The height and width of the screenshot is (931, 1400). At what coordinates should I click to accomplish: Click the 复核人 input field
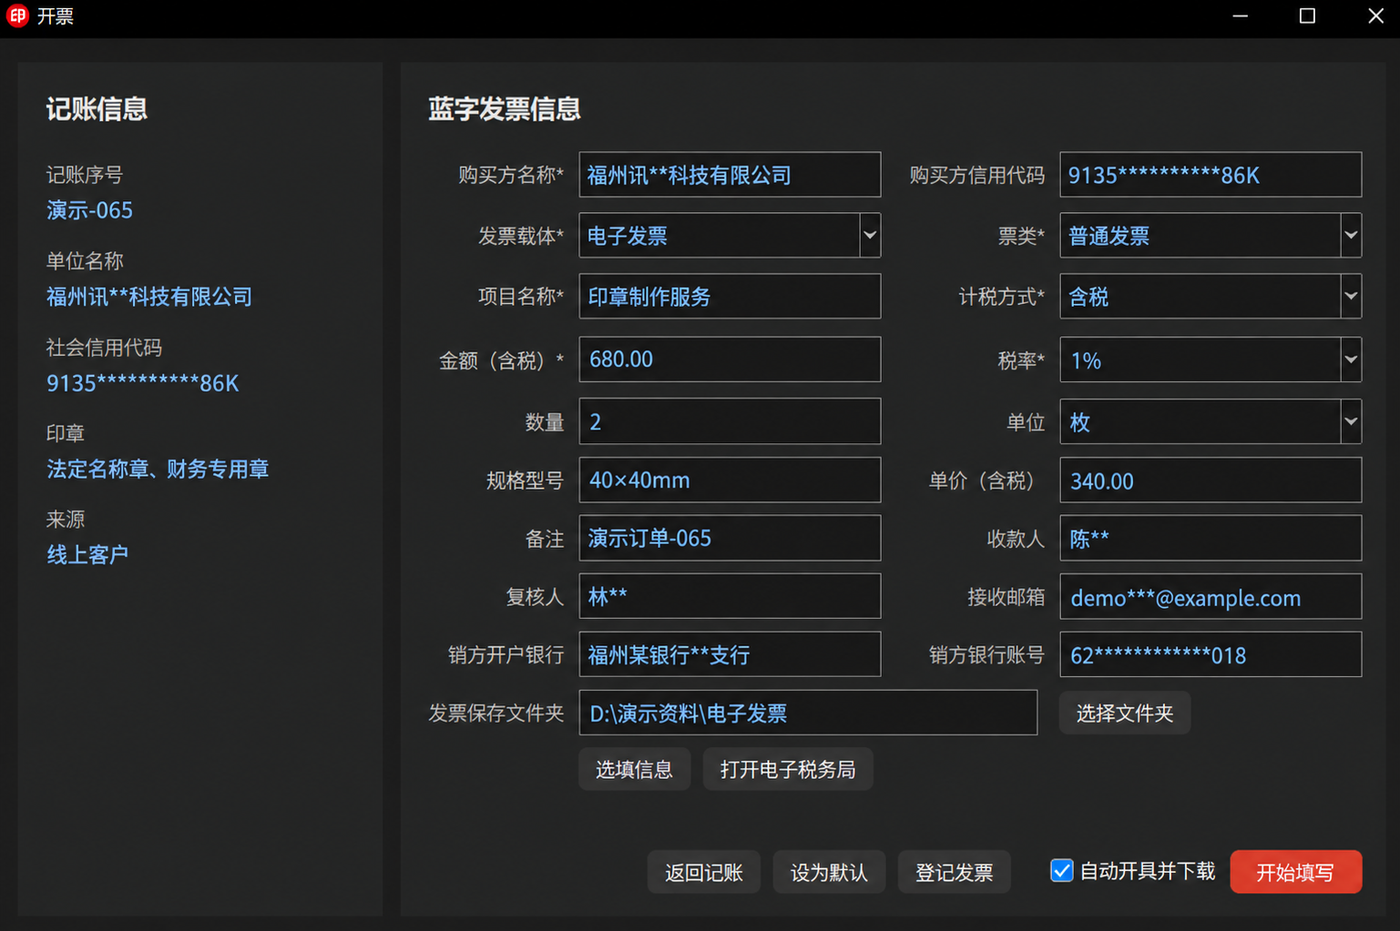(730, 596)
